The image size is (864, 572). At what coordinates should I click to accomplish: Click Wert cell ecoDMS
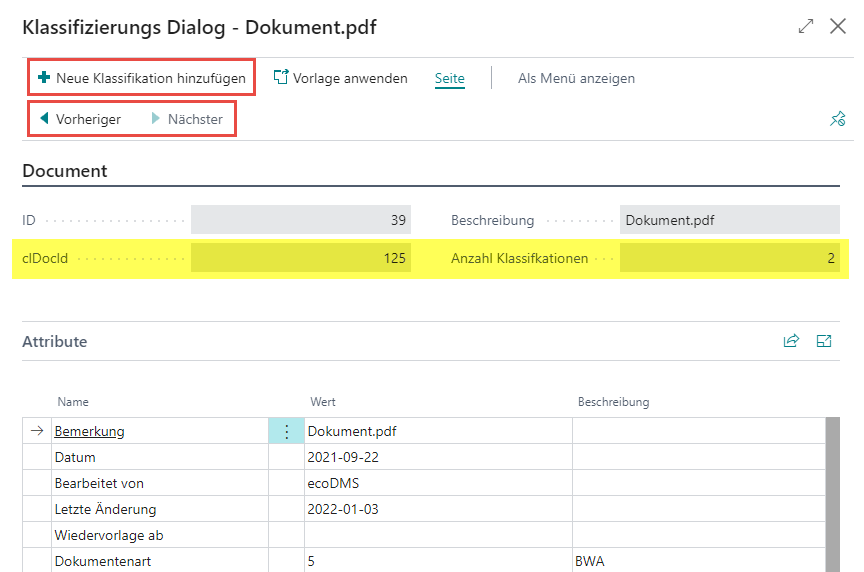point(438,483)
